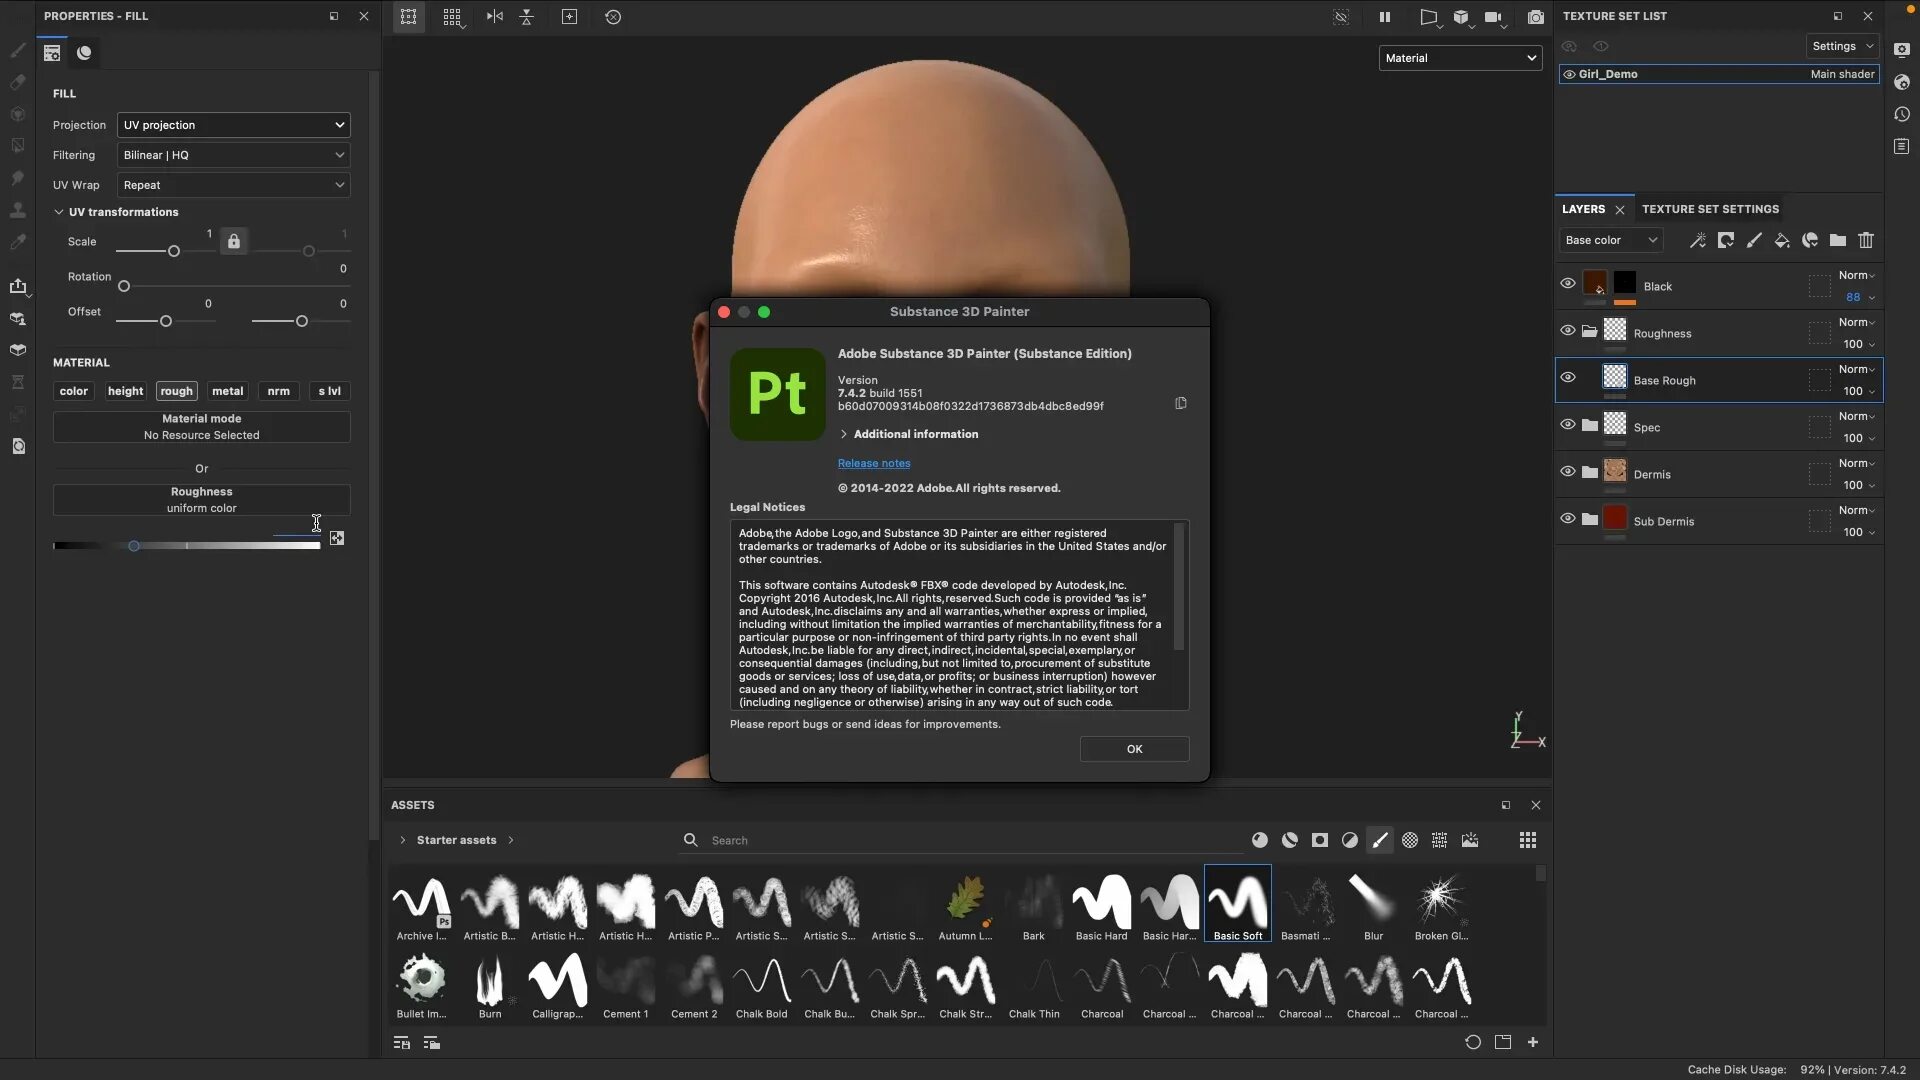The height and width of the screenshot is (1080, 1920).
Task: Add a folder in the Layers toolbar
Action: click(x=1838, y=240)
